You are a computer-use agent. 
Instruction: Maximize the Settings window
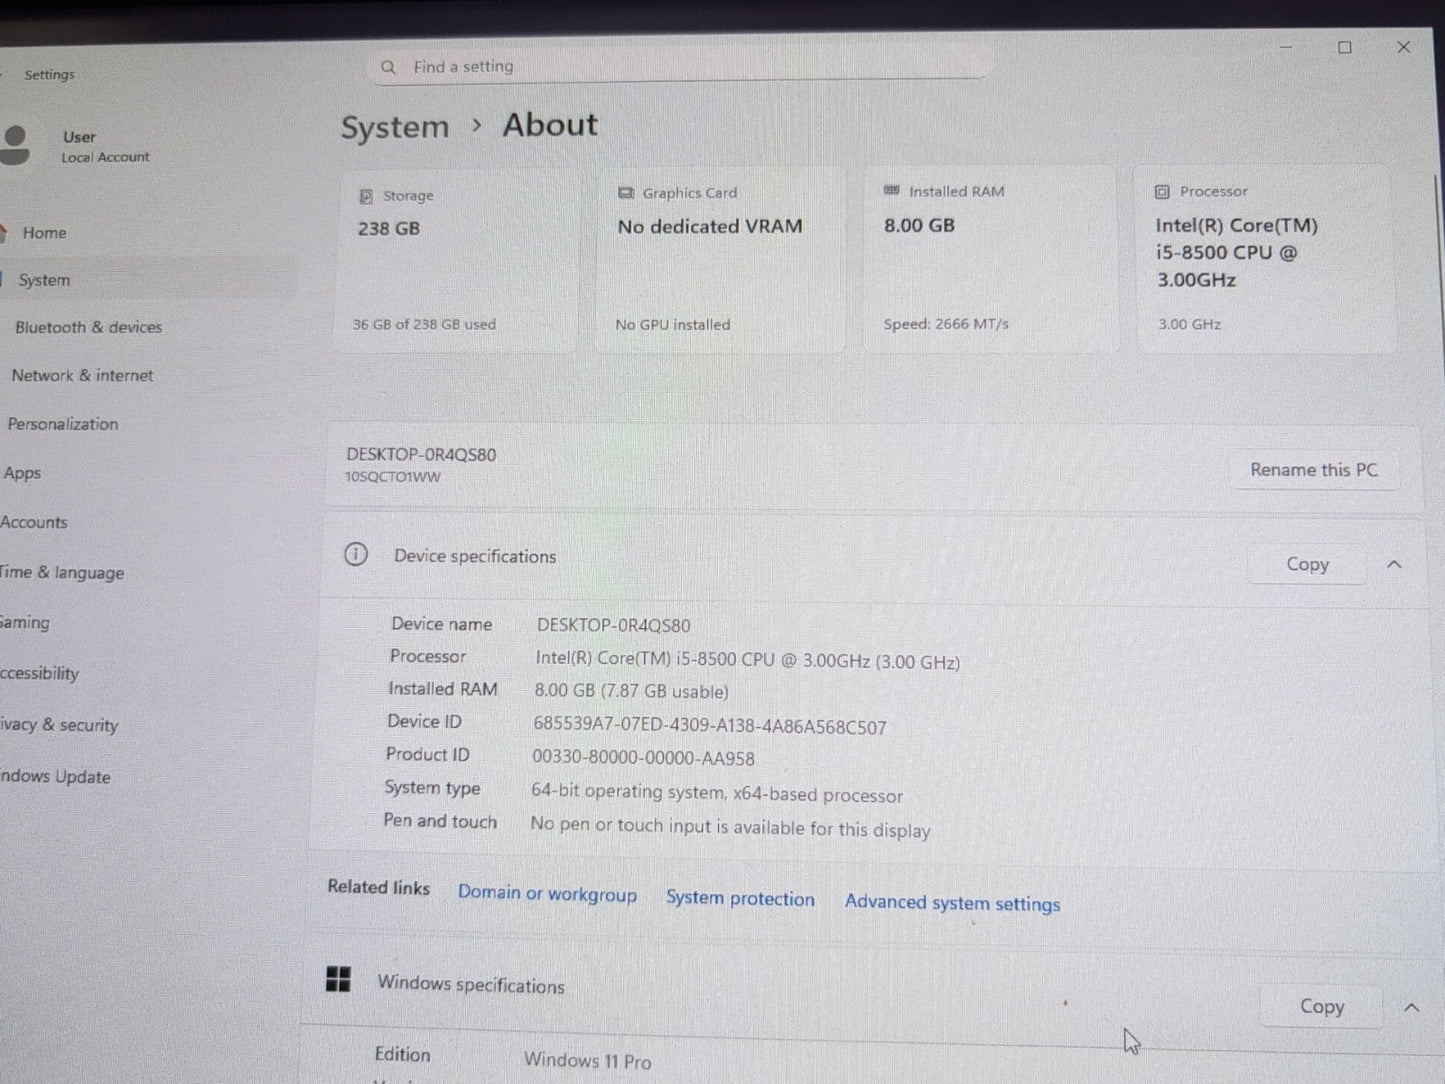(x=1345, y=47)
